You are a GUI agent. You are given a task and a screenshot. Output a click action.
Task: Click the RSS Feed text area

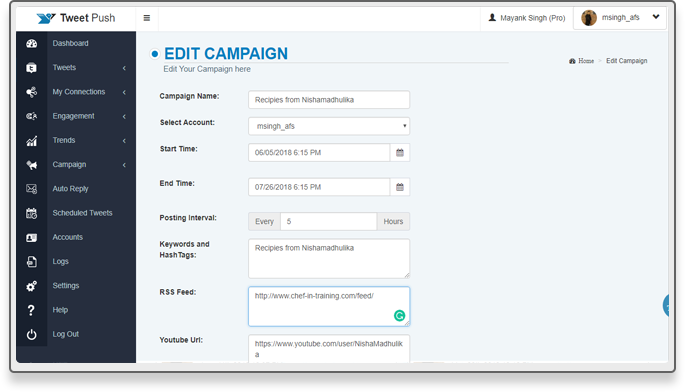329,306
